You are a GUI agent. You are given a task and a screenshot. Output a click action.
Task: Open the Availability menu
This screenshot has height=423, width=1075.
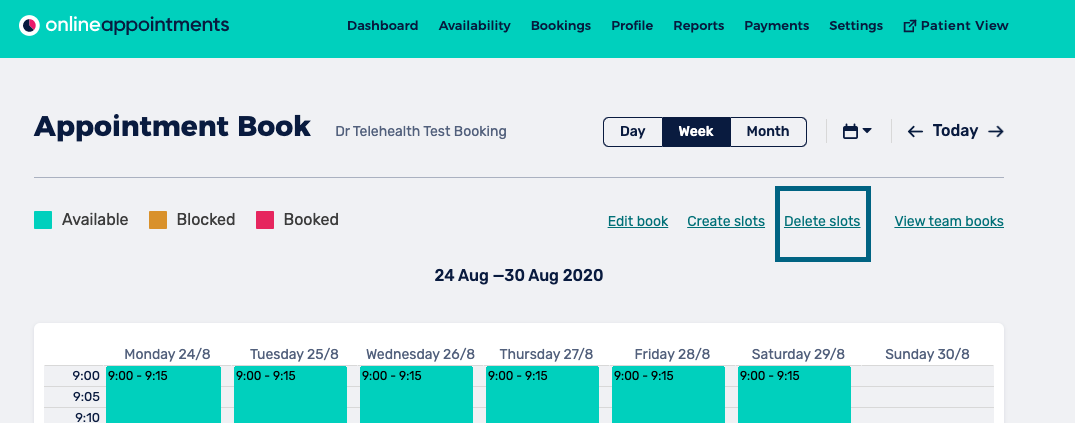[474, 26]
